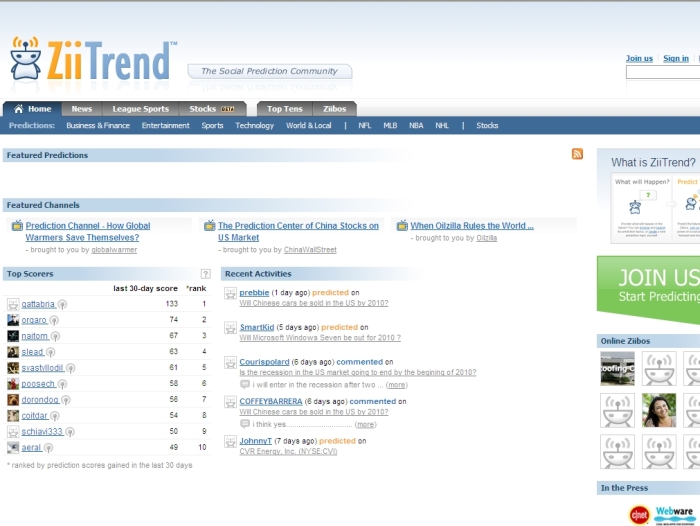Open NHL predictions
700x526 pixels.
pyautogui.click(x=442, y=125)
